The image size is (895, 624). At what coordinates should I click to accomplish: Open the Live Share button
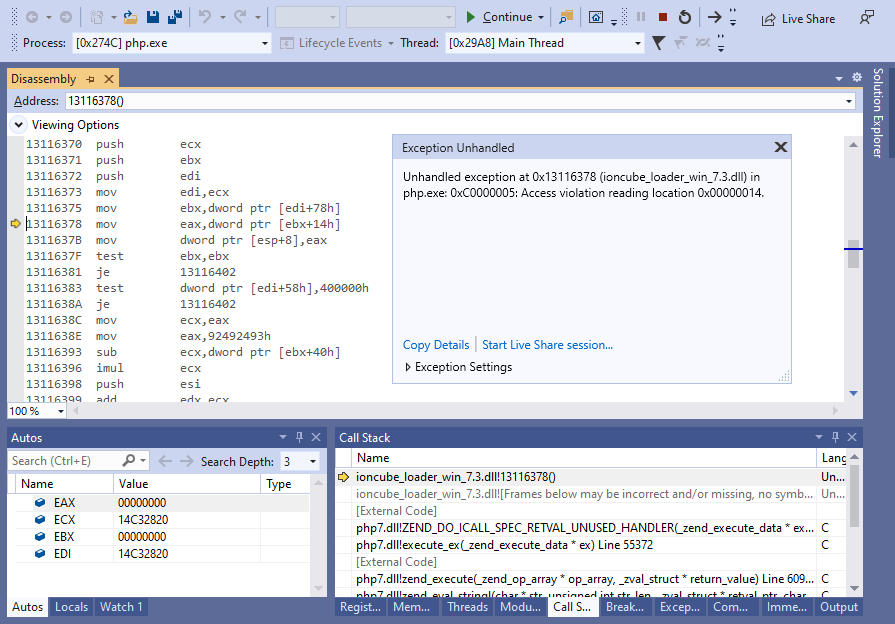[798, 18]
